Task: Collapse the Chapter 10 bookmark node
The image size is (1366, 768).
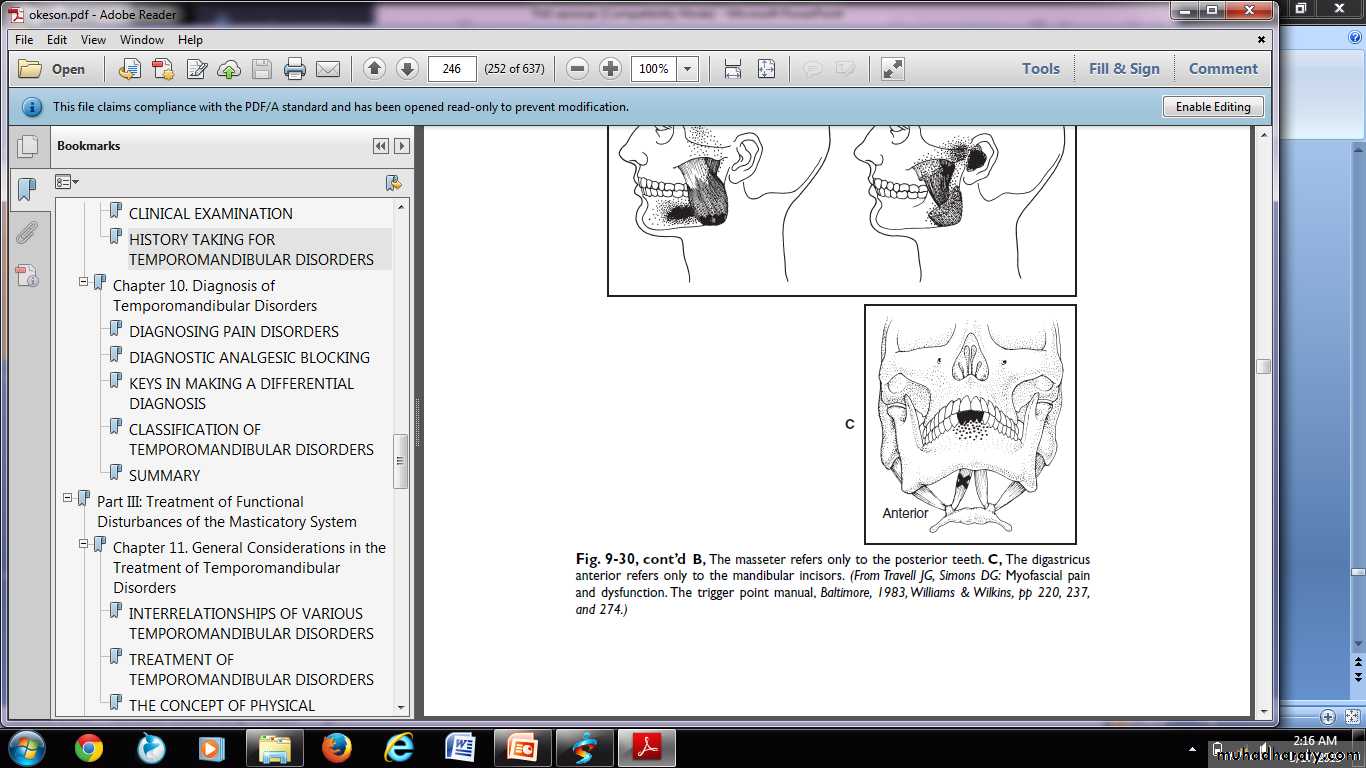Action: pos(84,283)
